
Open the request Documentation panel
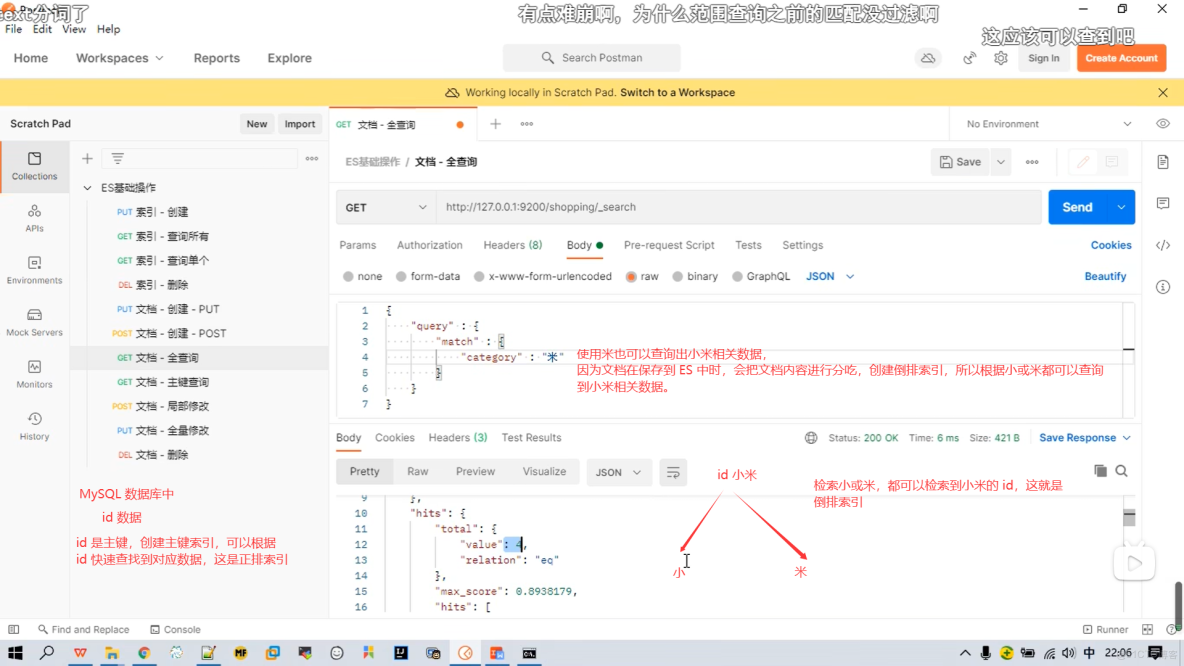pyautogui.click(x=1162, y=160)
